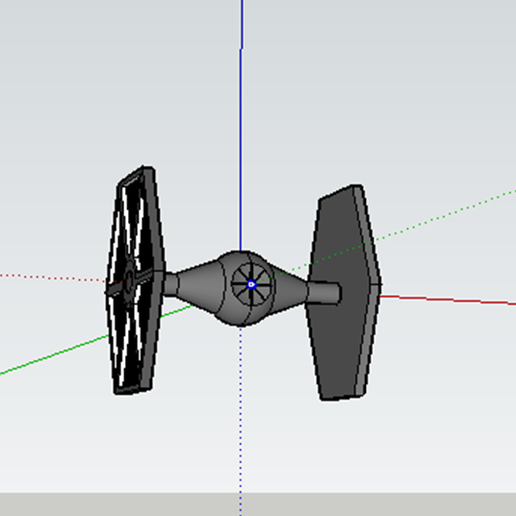Click the solid blue vertical axis line
The image size is (516, 516).
coord(241,125)
